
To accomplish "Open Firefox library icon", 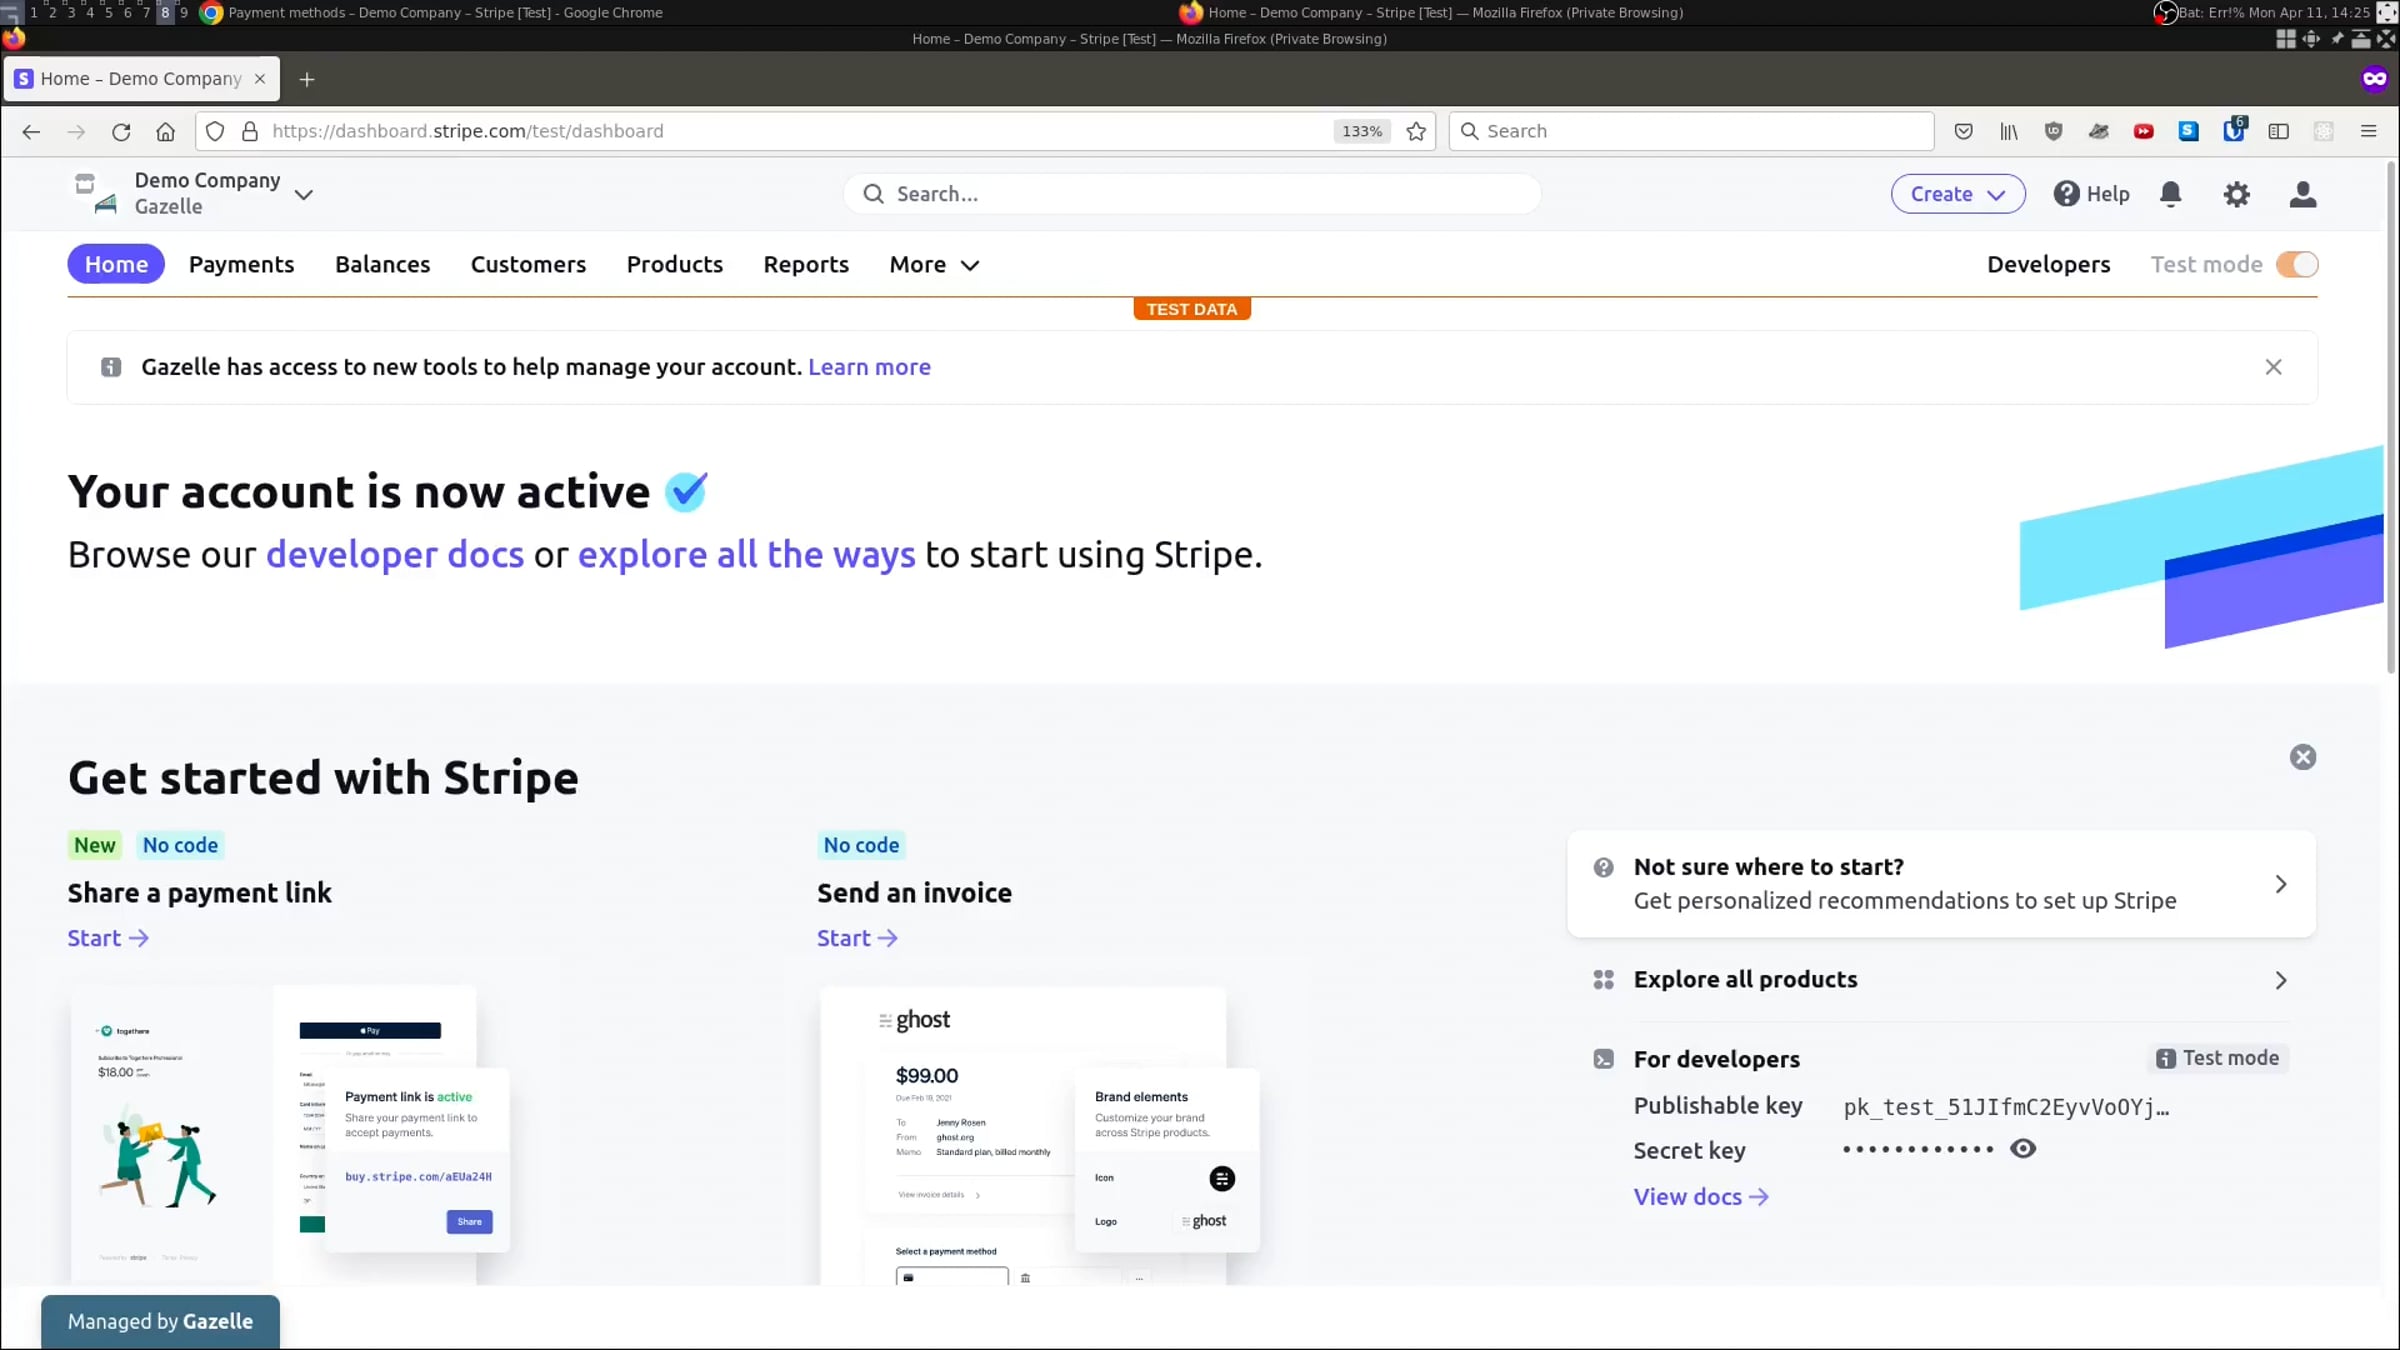I will click(x=2008, y=131).
